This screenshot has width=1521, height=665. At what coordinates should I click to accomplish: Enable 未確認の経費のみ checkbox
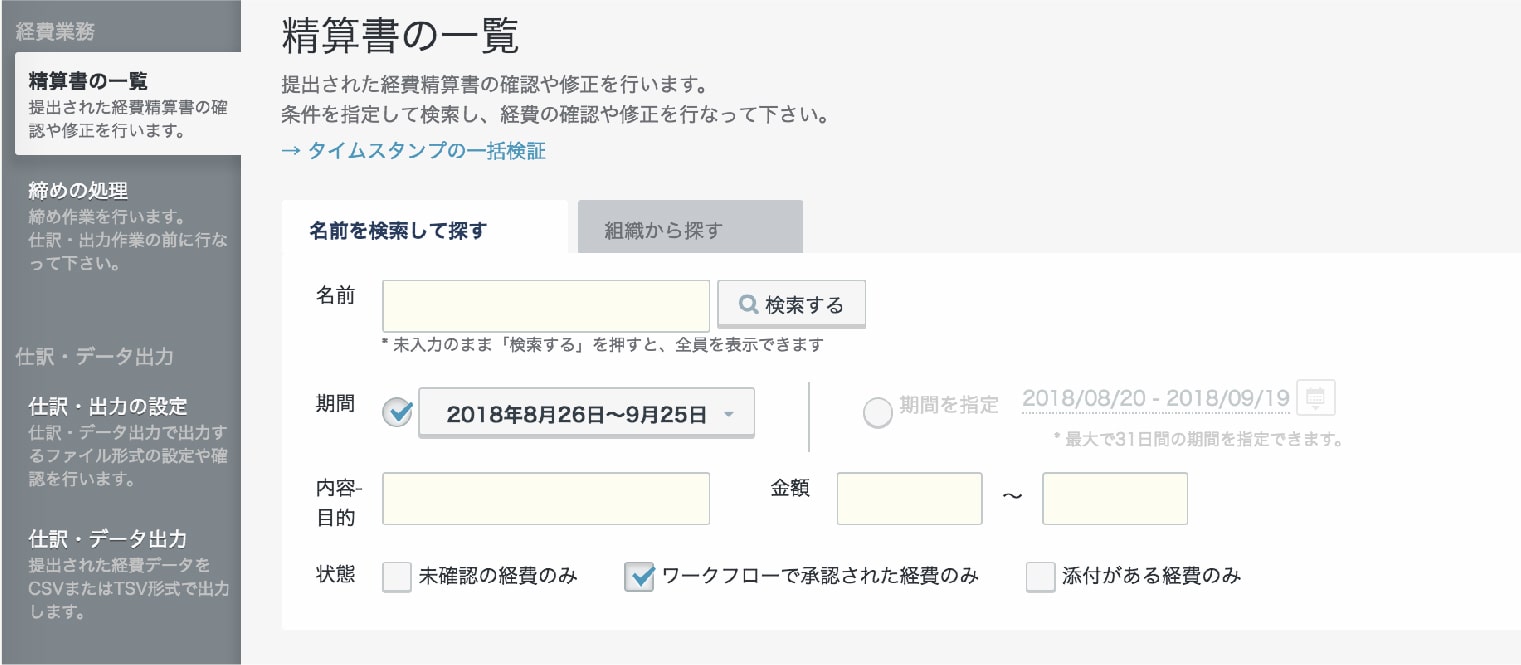(397, 577)
